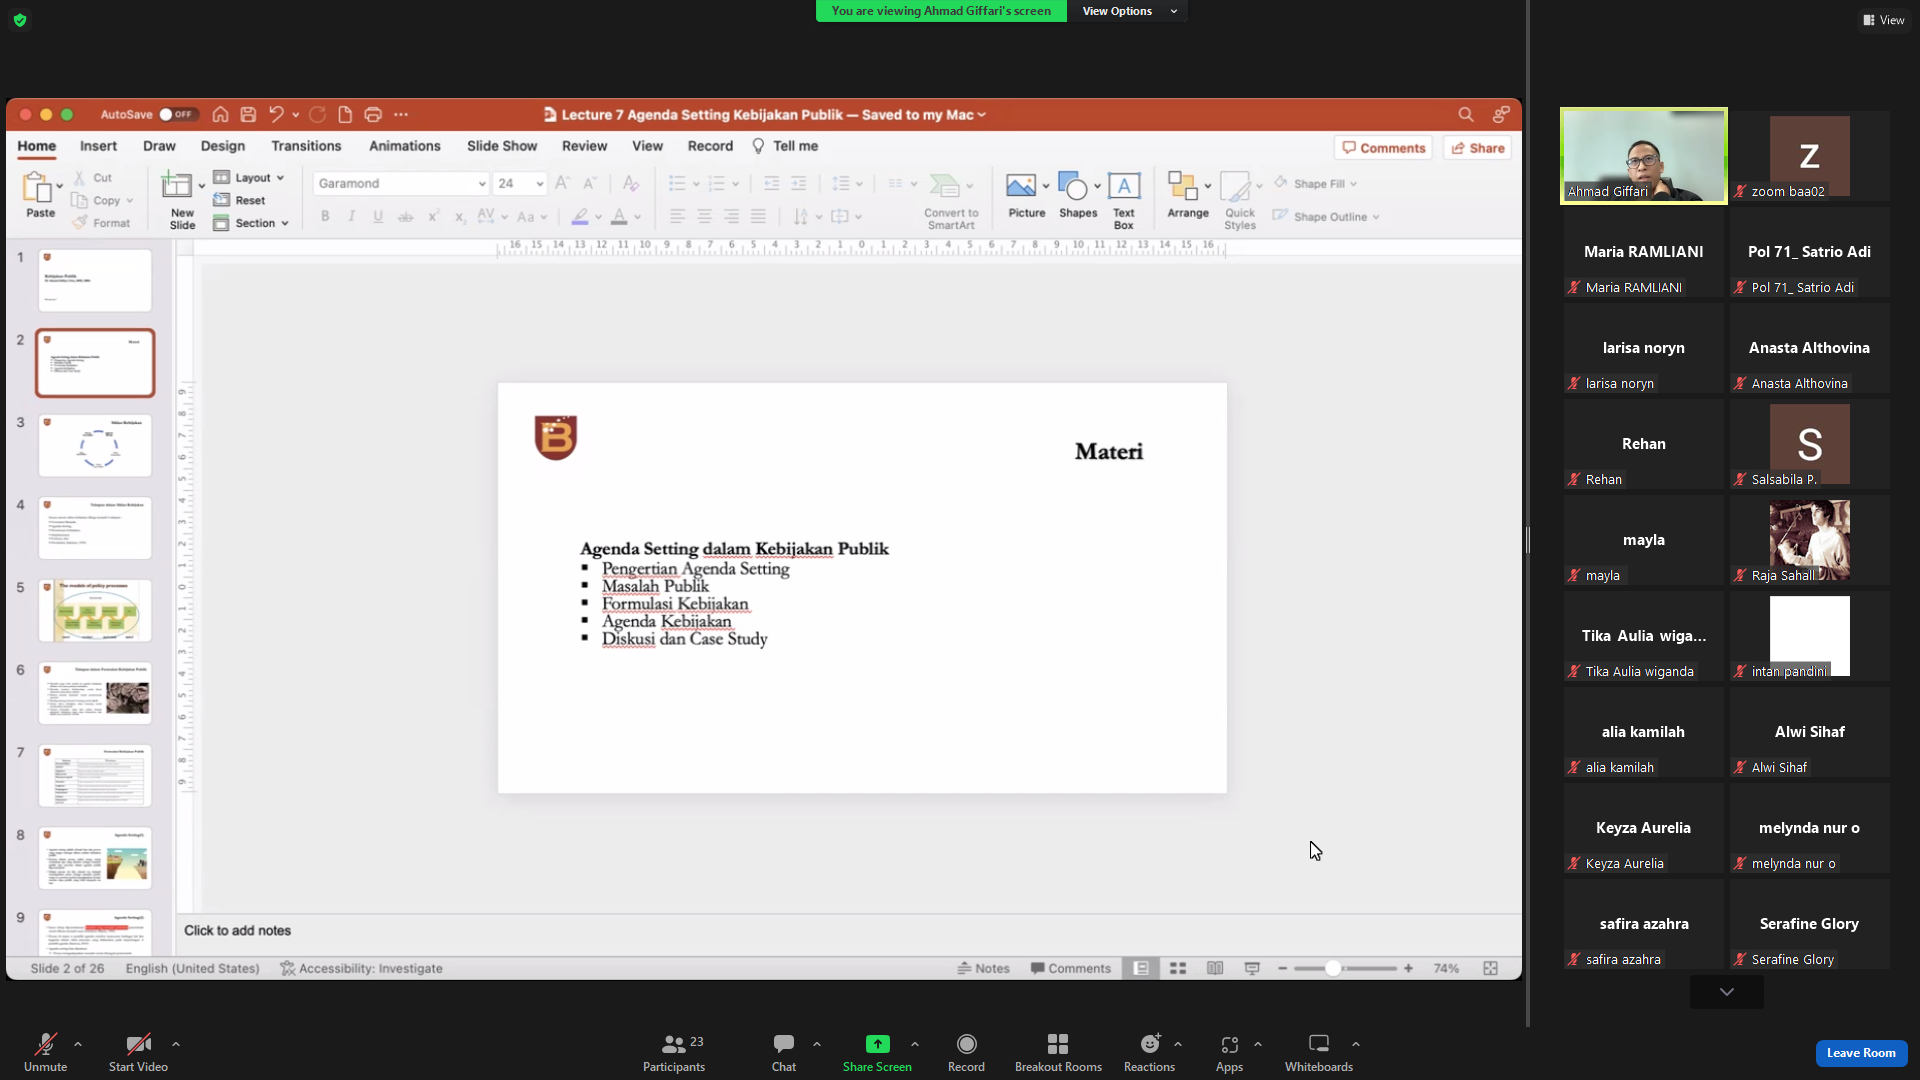Image resolution: width=1920 pixels, height=1080 pixels.
Task: Open the Shapes gallery
Action: pyautogui.click(x=1078, y=196)
